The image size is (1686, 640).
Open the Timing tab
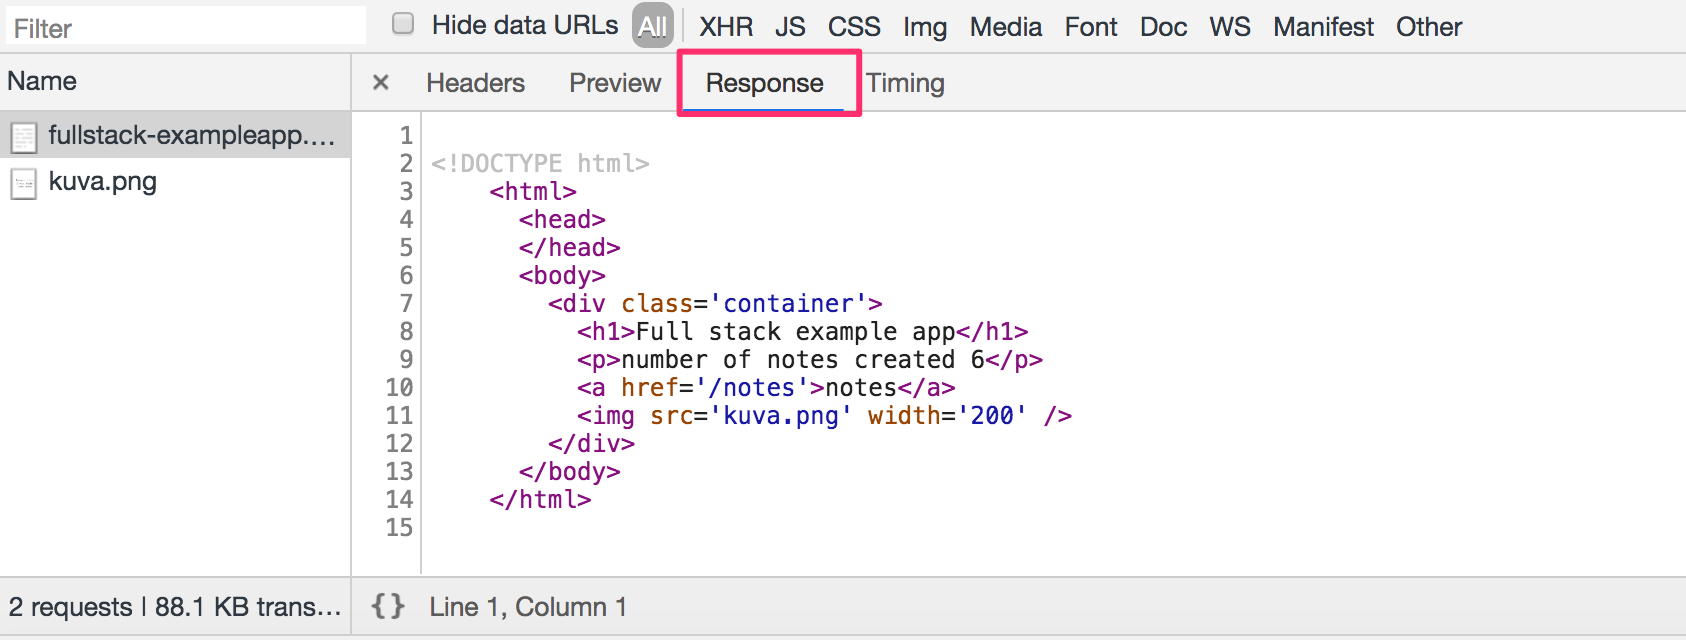point(905,83)
